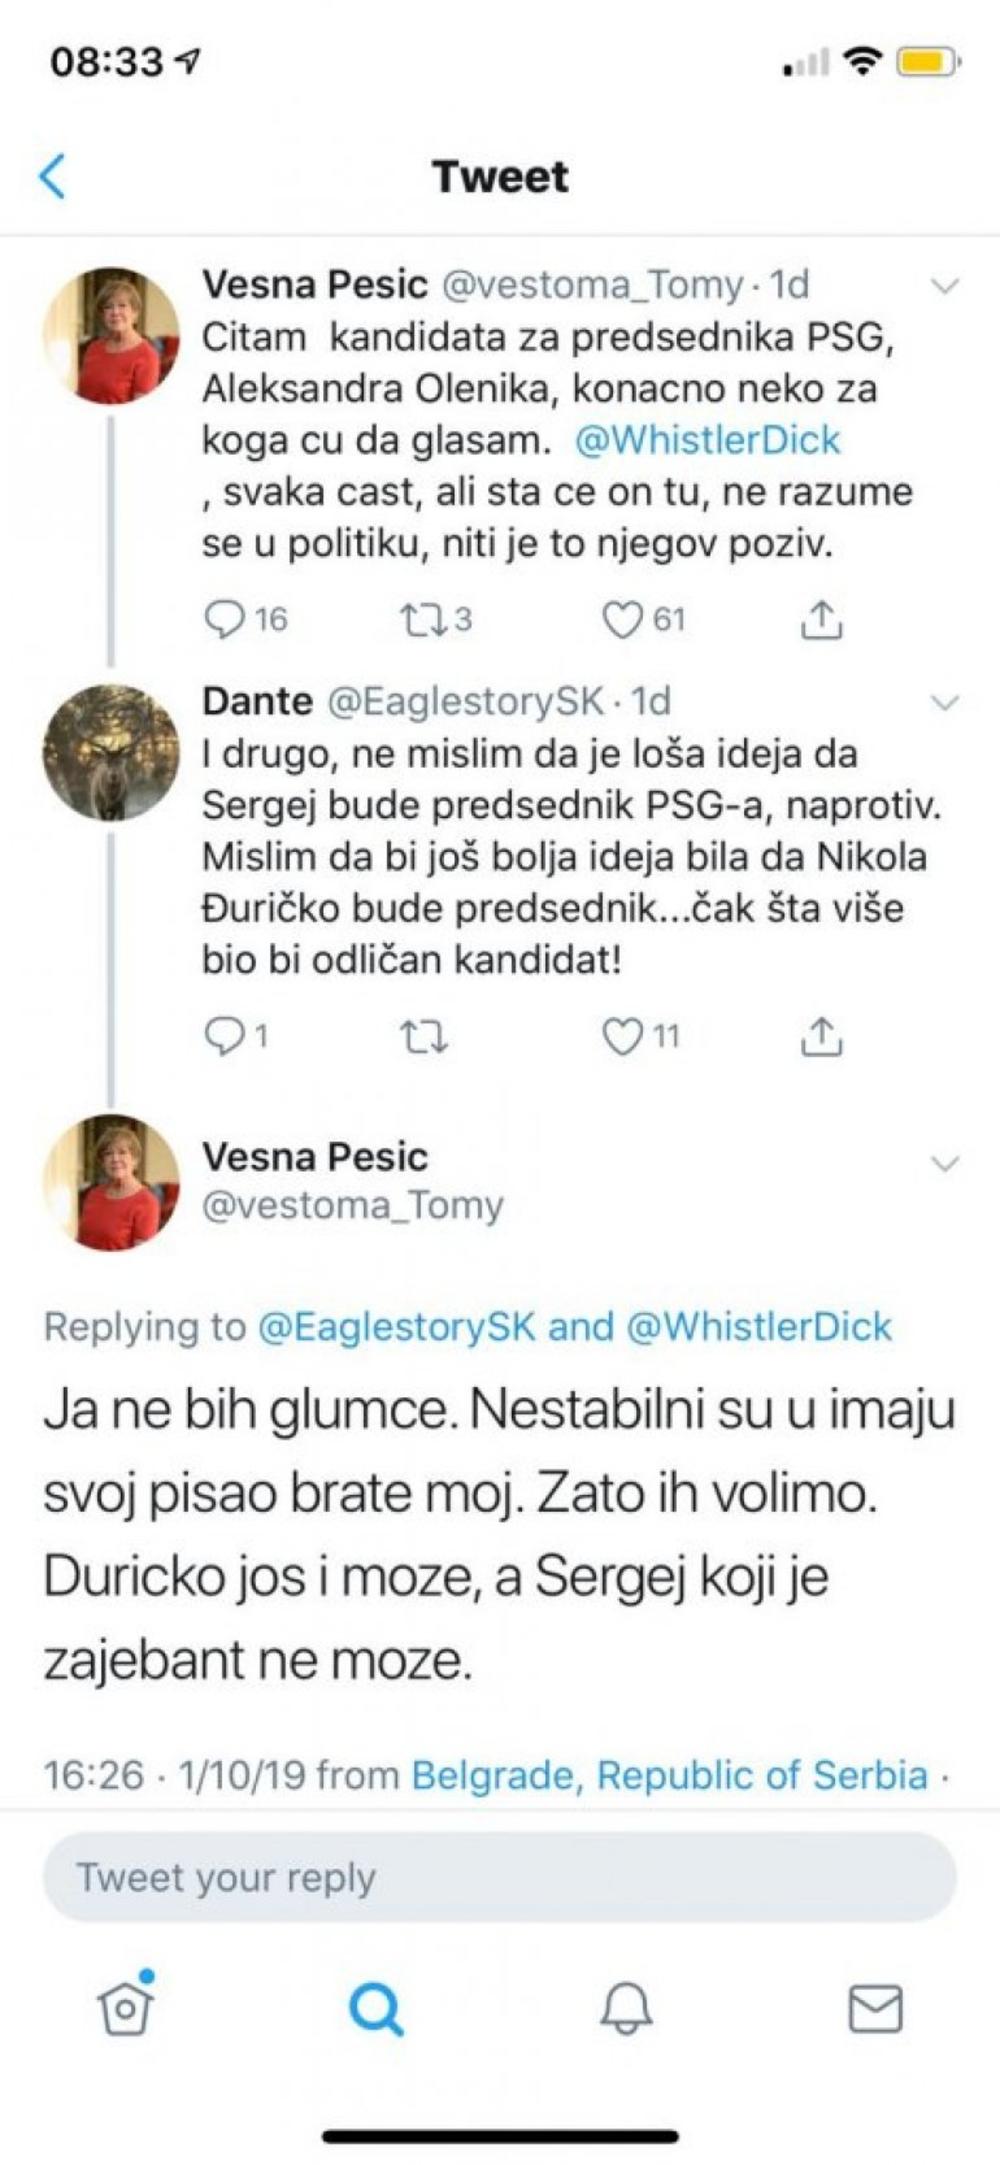Reply to Dante's tweet

222,1037
